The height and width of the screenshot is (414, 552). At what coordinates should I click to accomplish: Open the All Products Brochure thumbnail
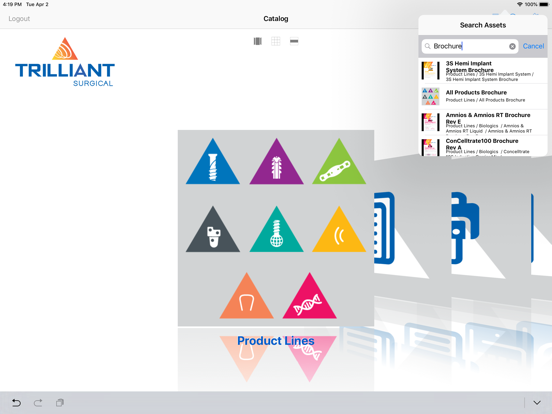(430, 96)
